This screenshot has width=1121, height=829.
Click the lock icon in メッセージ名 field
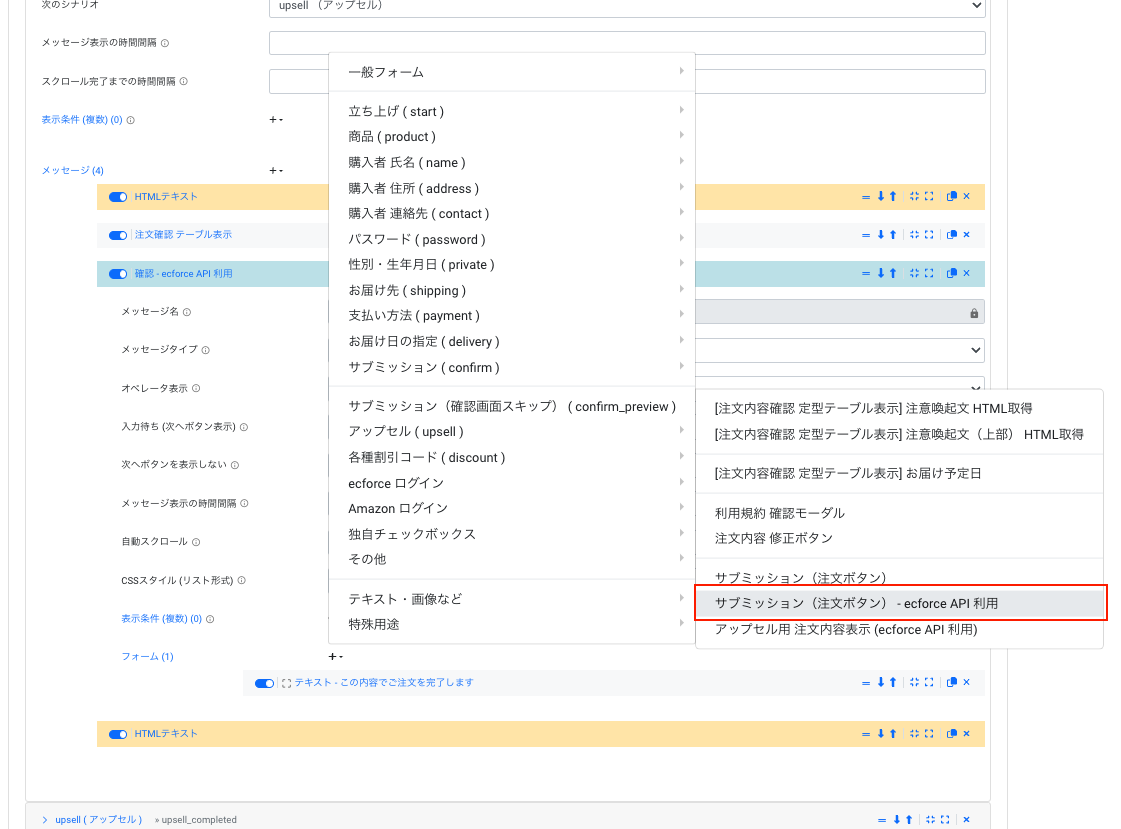(973, 313)
